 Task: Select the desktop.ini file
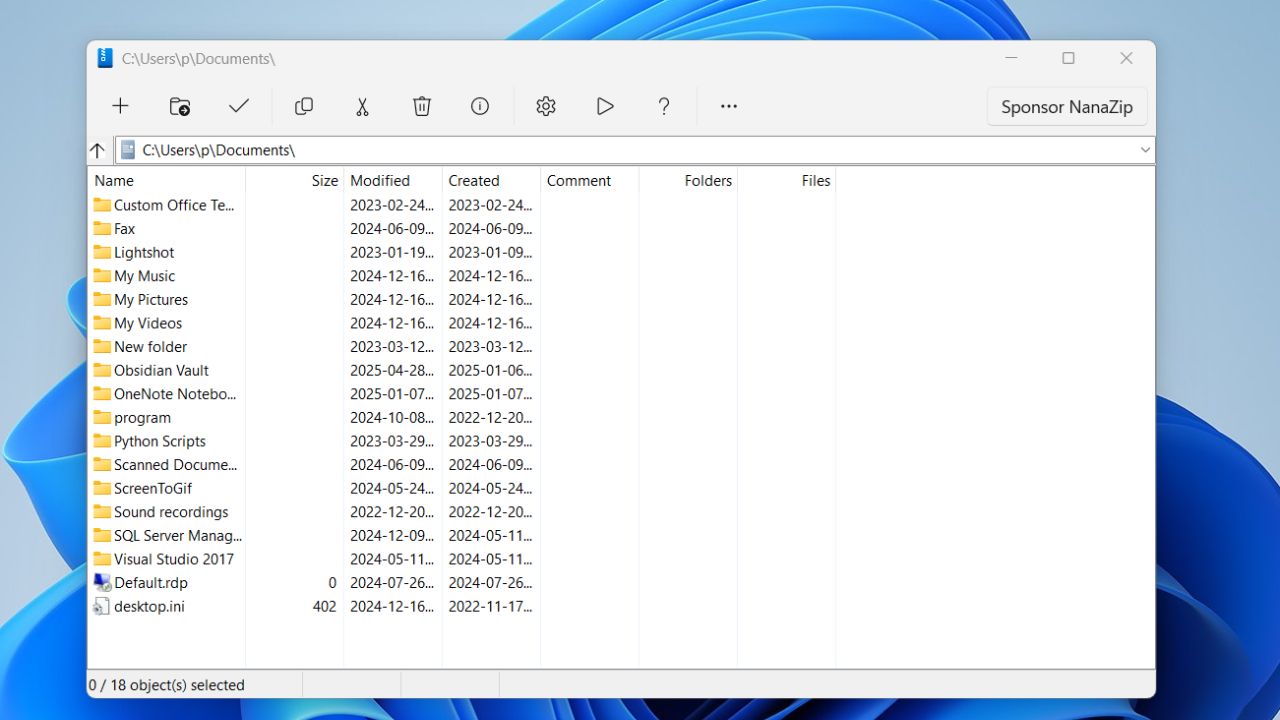tap(148, 606)
